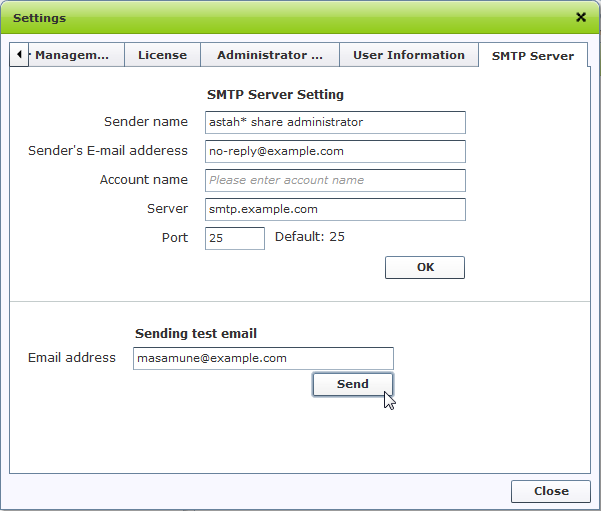Send the test email
This screenshot has width=601, height=511.
click(x=353, y=384)
